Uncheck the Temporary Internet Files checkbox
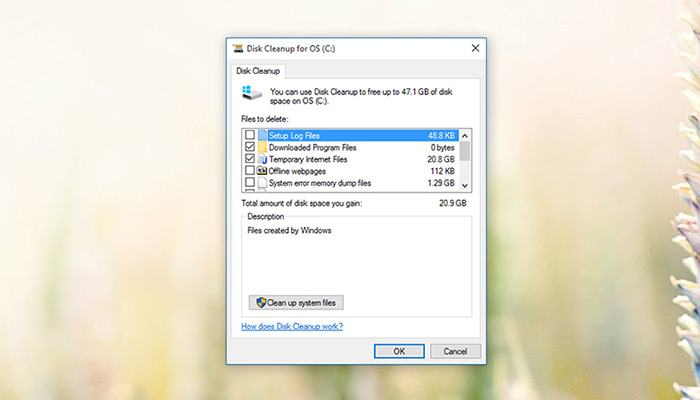The width and height of the screenshot is (700, 400). point(249,159)
